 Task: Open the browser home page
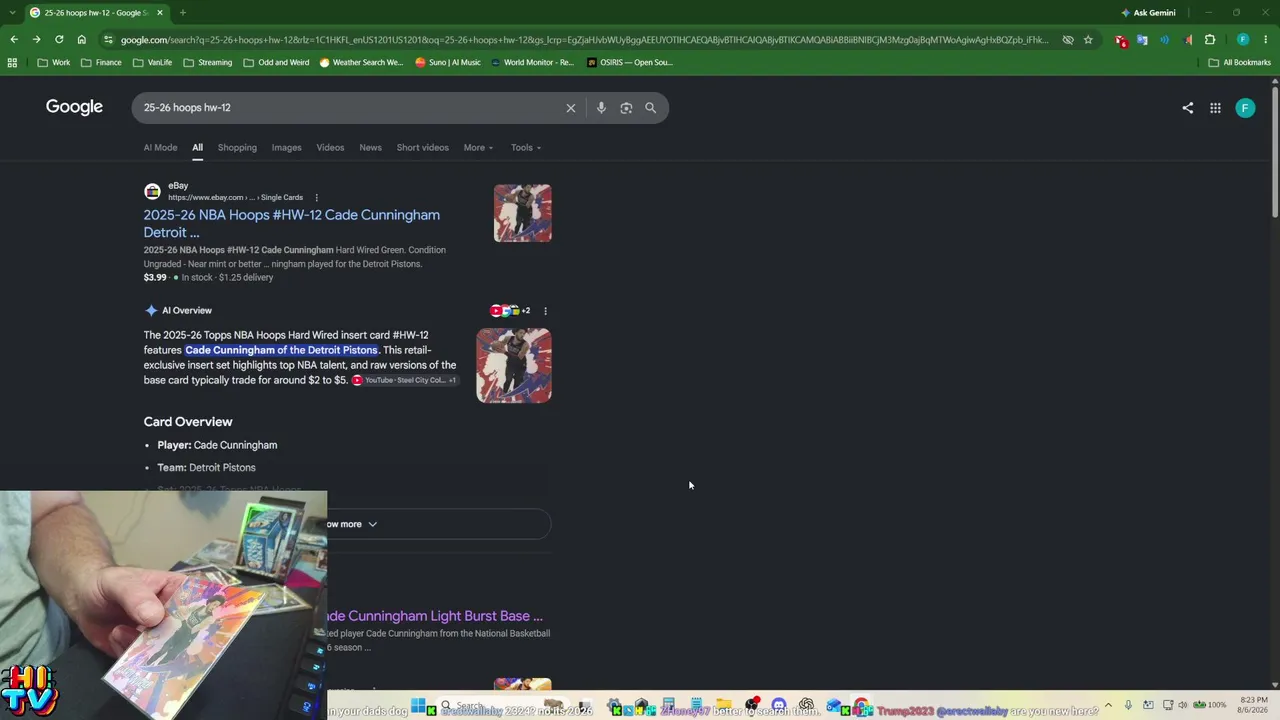click(x=82, y=40)
